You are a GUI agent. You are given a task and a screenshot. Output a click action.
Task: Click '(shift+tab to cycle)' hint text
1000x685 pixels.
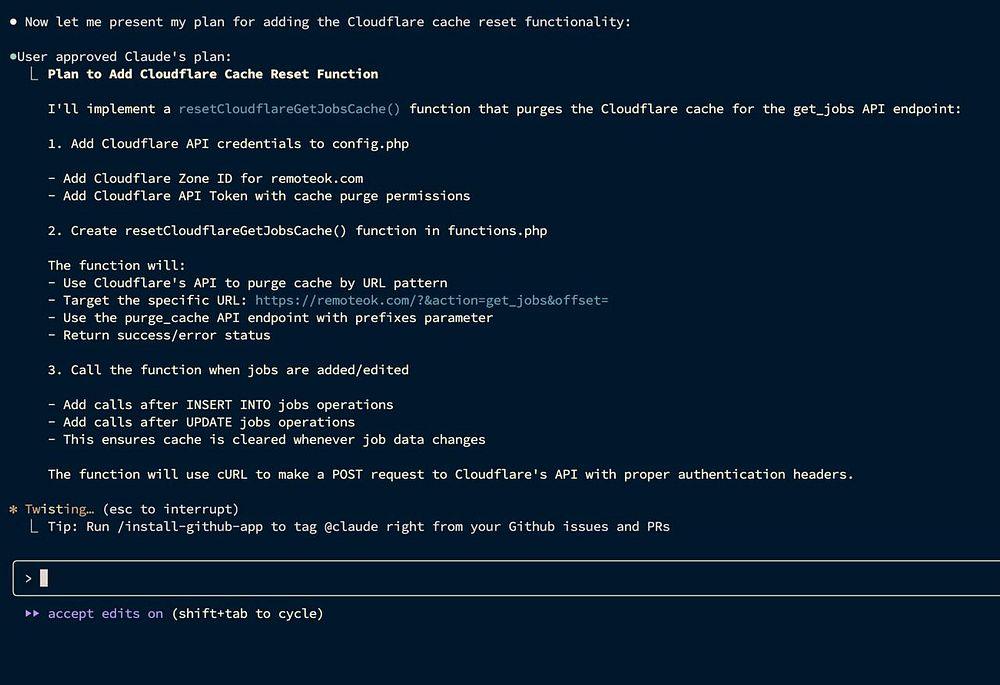click(247, 613)
